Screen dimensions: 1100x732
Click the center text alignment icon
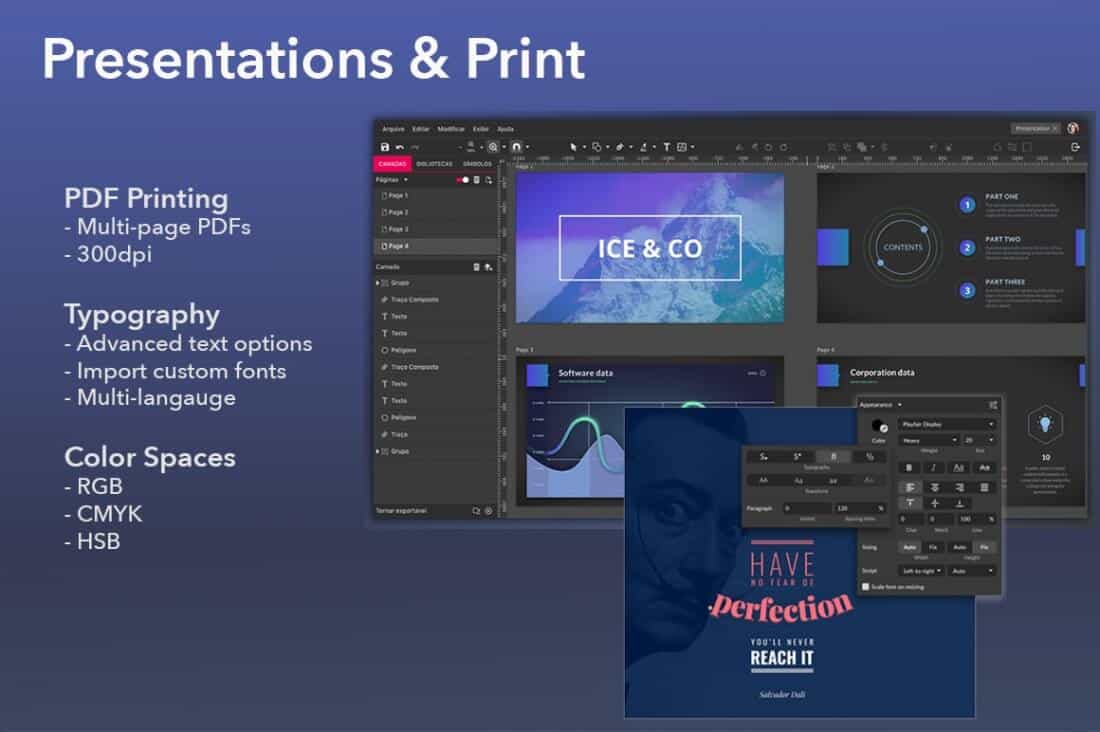point(934,487)
